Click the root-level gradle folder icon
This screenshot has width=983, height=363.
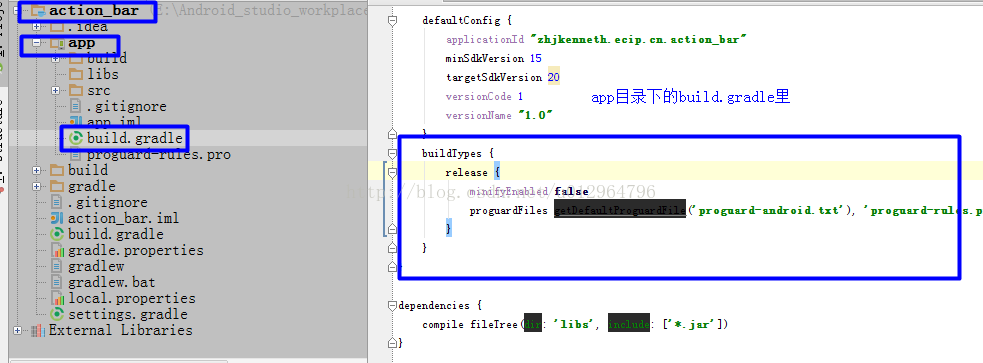[58, 187]
